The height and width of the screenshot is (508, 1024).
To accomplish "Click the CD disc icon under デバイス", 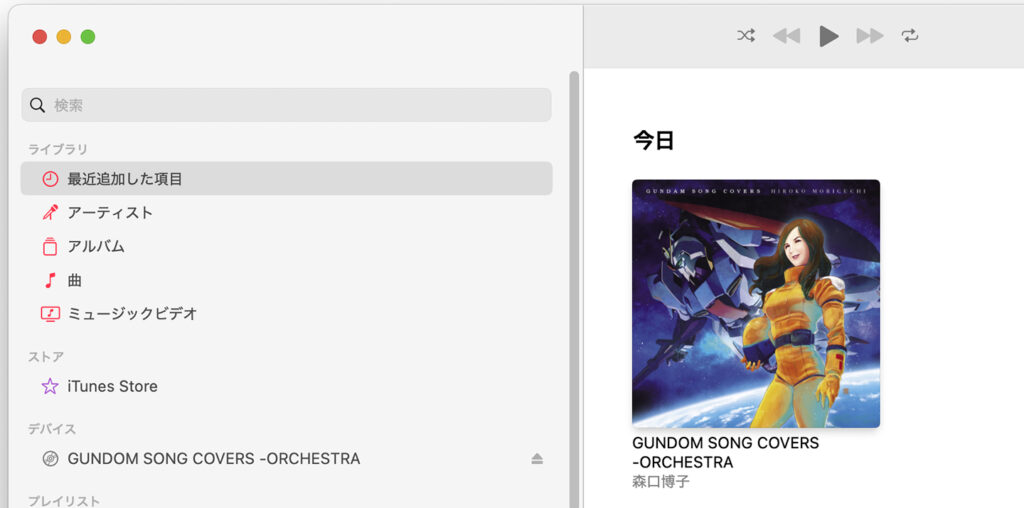I will pyautogui.click(x=50, y=459).
